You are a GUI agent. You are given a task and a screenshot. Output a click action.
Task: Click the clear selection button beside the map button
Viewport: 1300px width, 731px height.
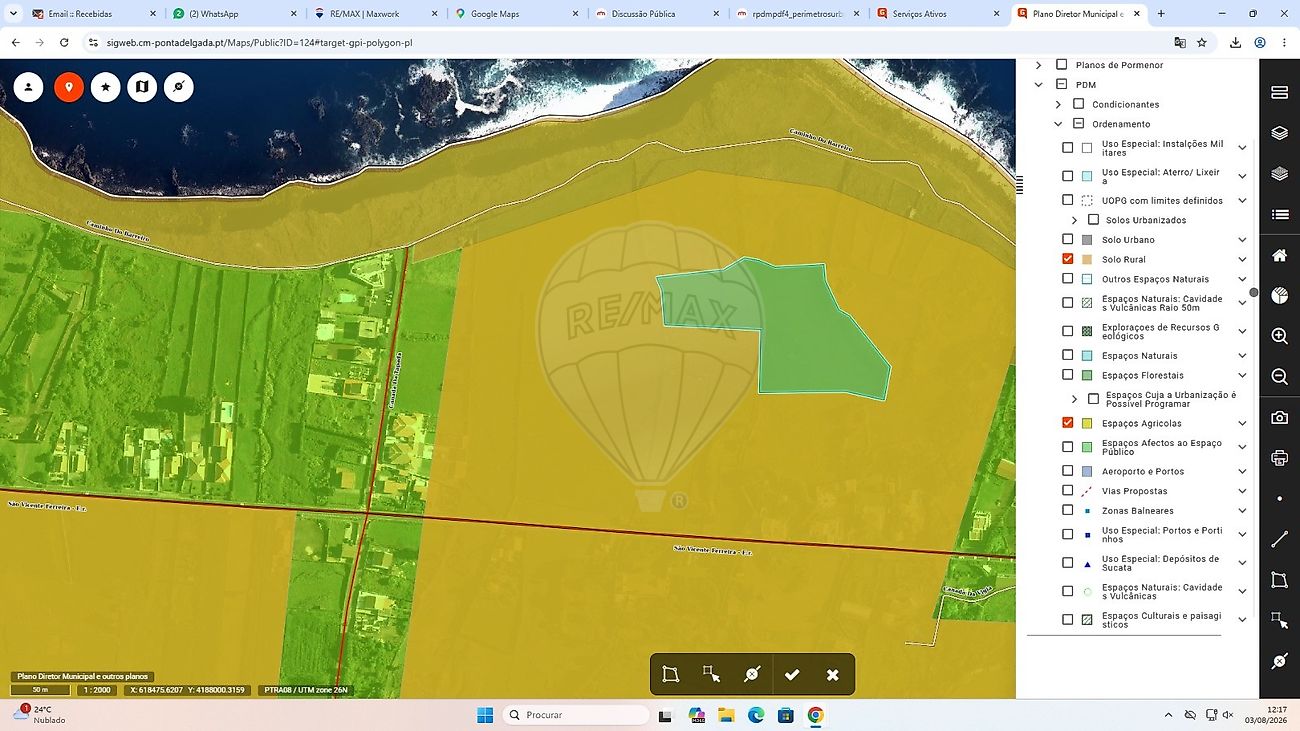pyautogui.click(x=178, y=87)
